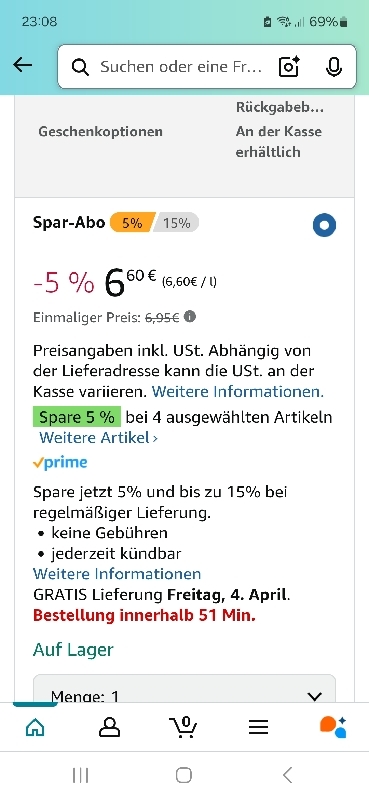Open the account profile icon
The height and width of the screenshot is (800, 369).
pyautogui.click(x=109, y=727)
